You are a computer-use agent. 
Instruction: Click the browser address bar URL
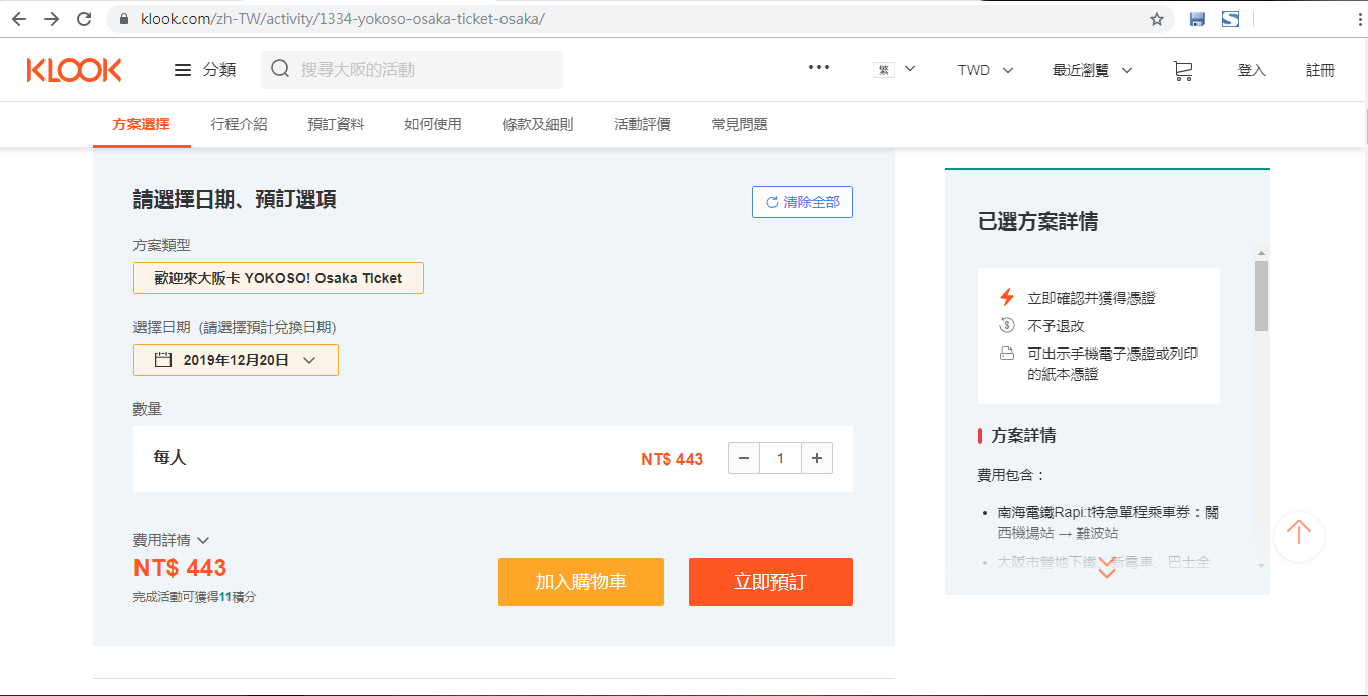[343, 19]
